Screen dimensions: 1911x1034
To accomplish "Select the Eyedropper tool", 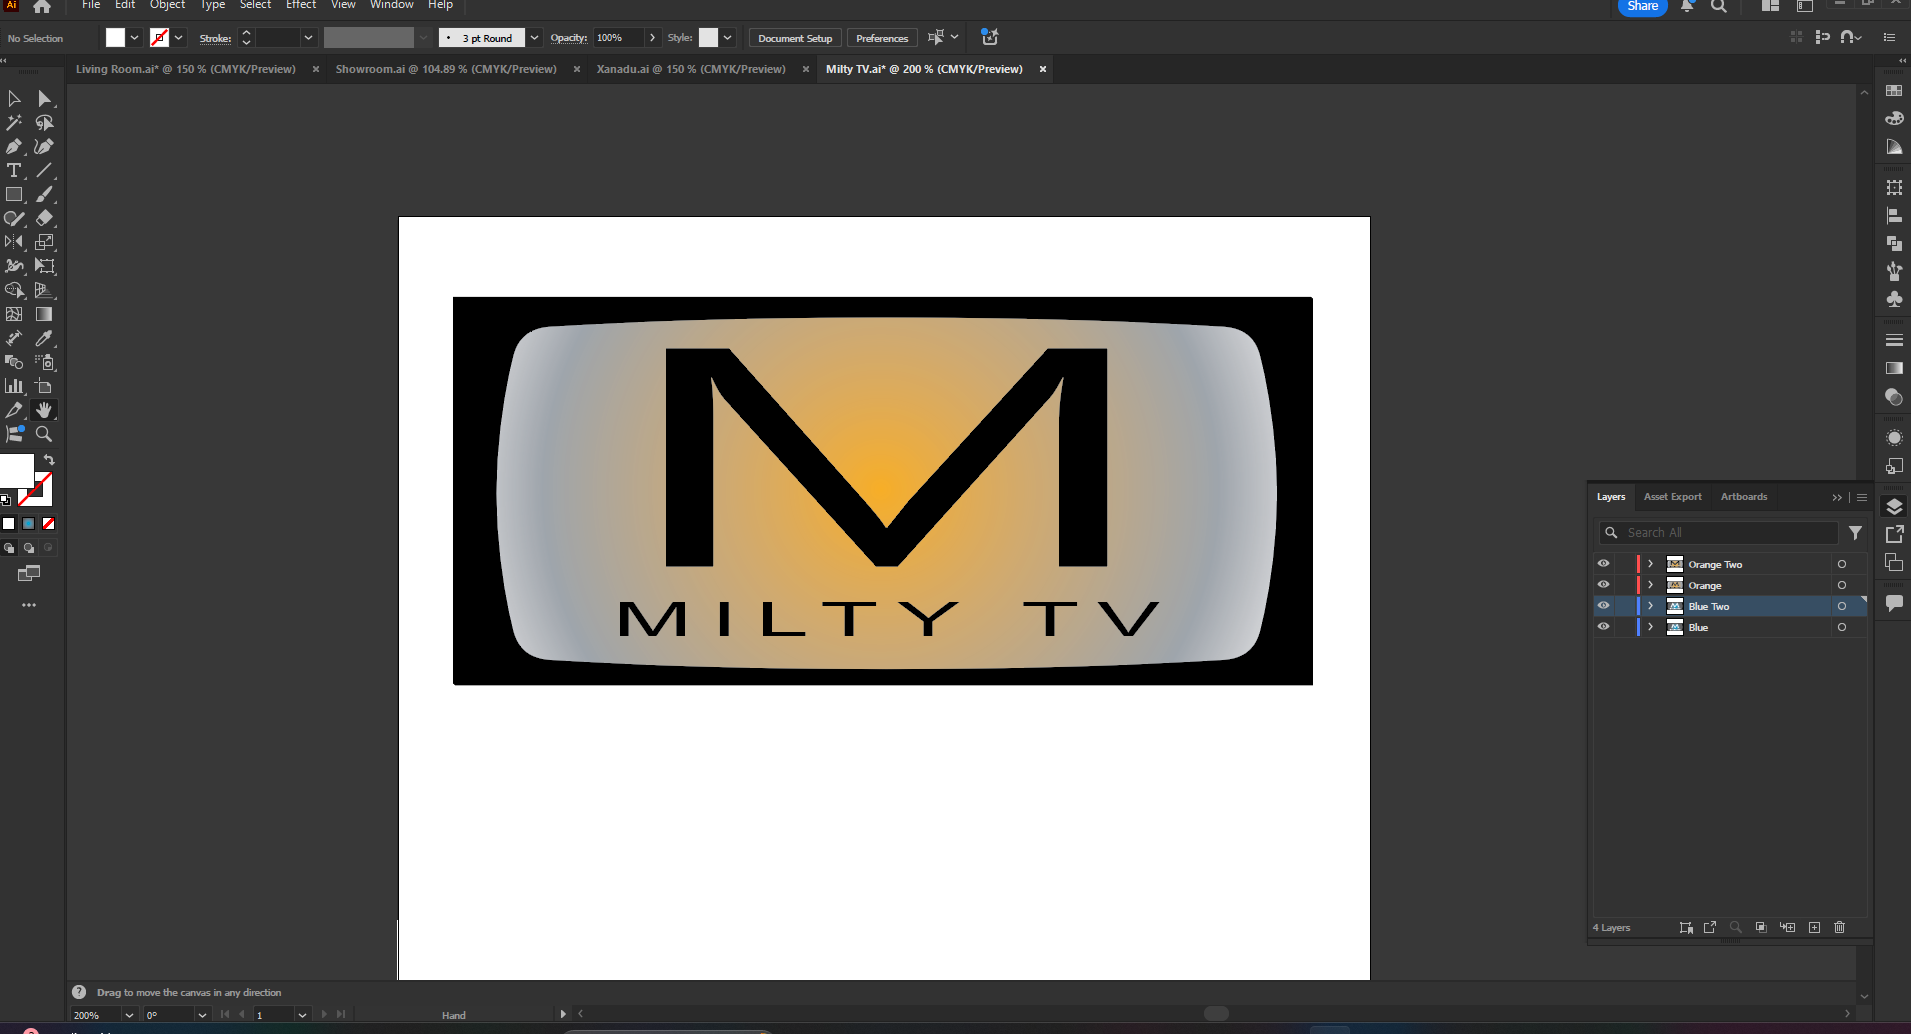I will [44, 338].
